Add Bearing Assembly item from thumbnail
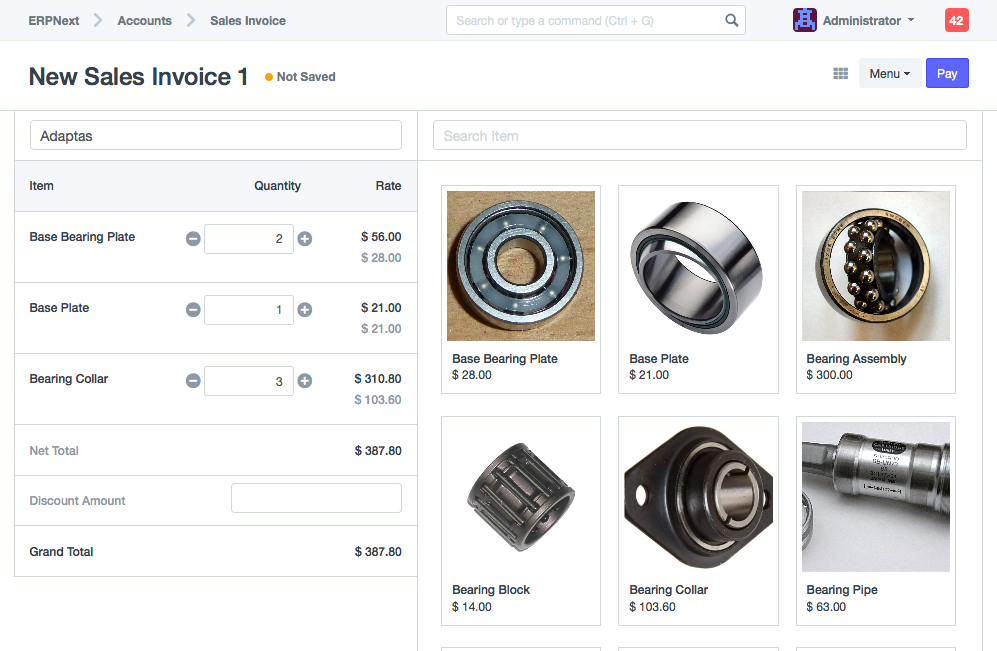997x651 pixels. pyautogui.click(x=876, y=266)
